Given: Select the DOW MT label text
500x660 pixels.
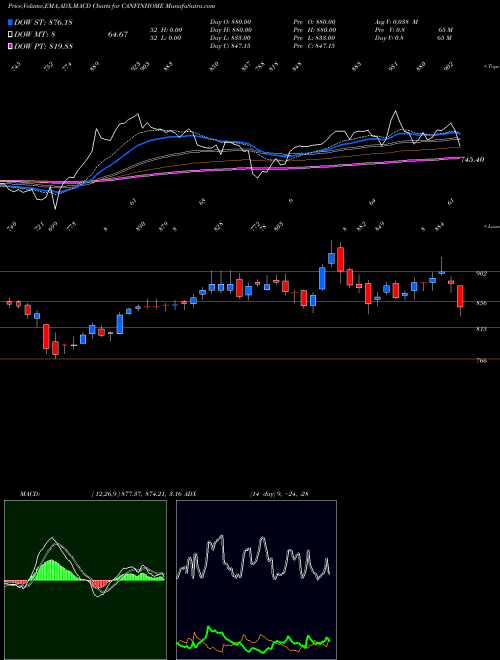Looking at the screenshot, I should pos(35,35).
